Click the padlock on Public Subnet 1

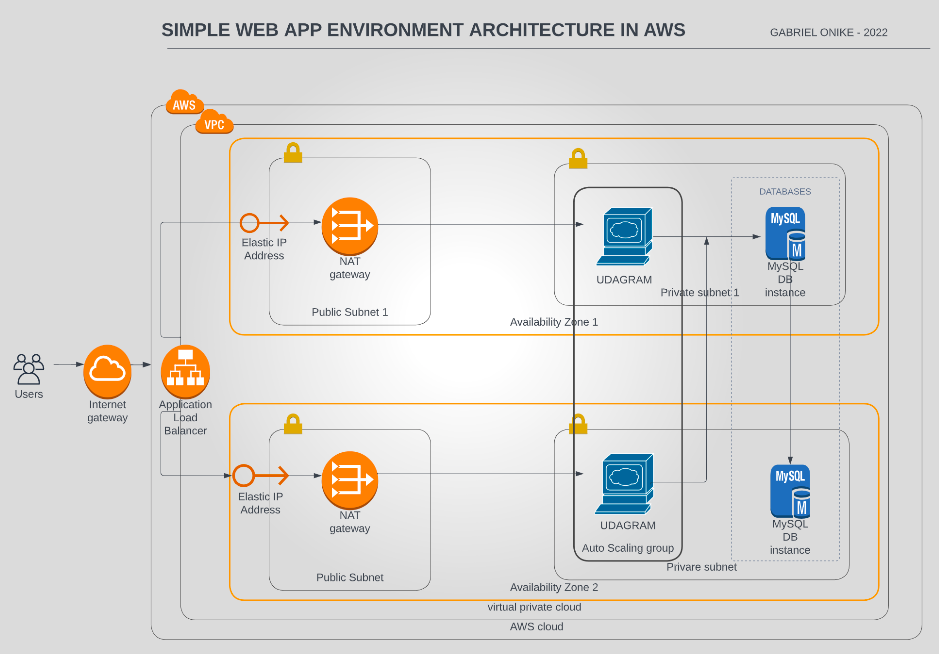[x=292, y=153]
